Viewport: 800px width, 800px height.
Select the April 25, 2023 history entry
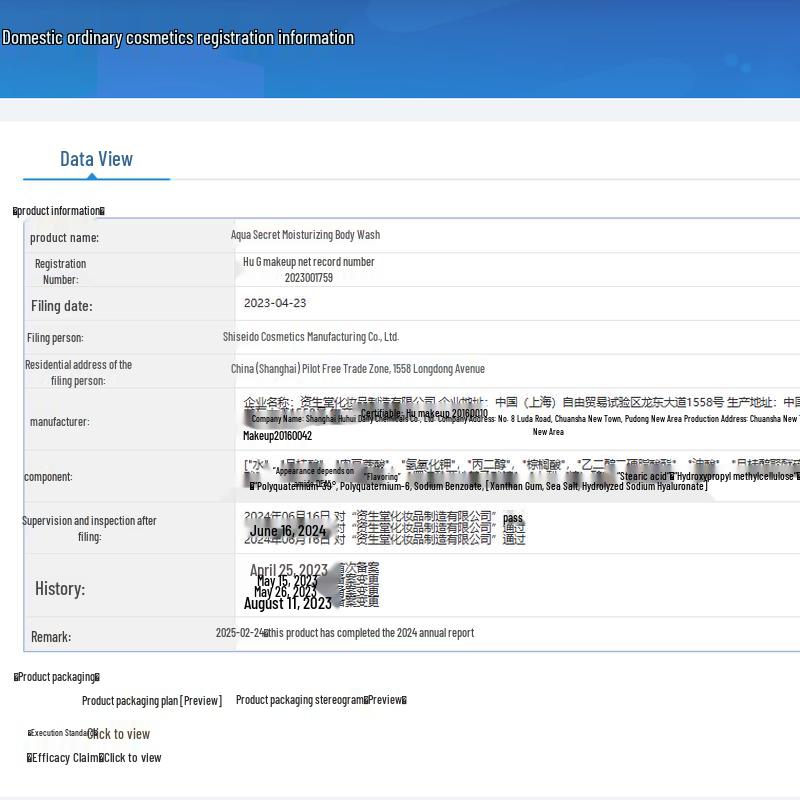(288, 571)
